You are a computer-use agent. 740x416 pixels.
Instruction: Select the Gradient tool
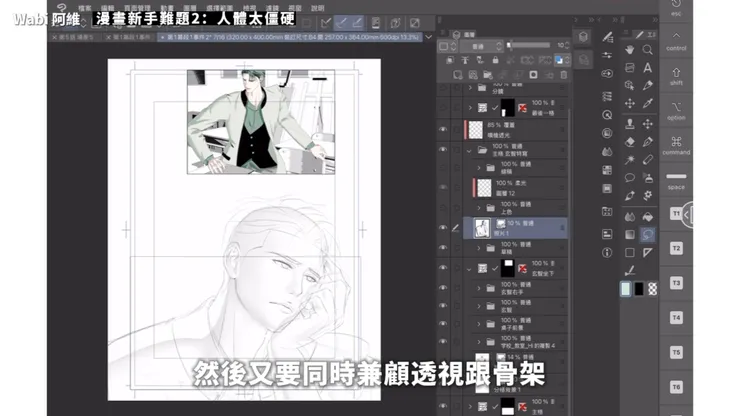630,235
